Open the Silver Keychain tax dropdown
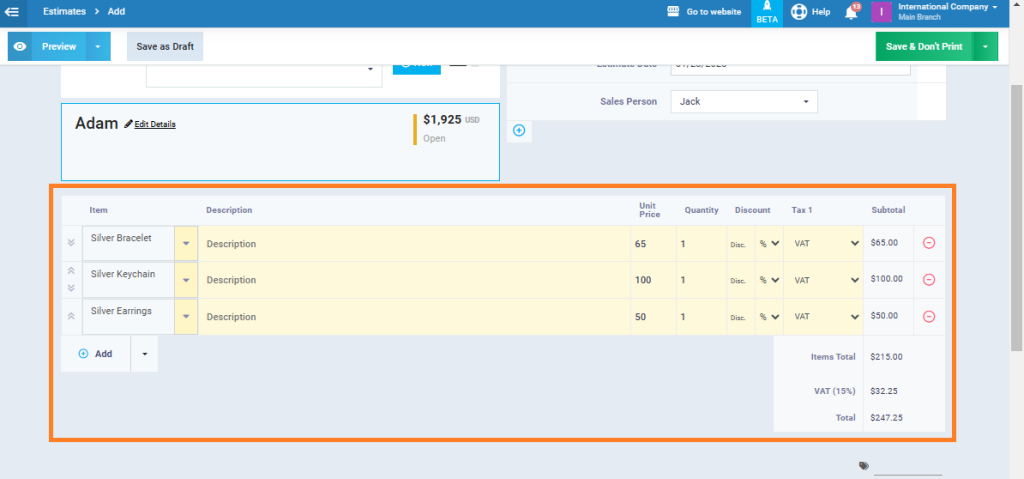The height and width of the screenshot is (479, 1024). (825, 280)
